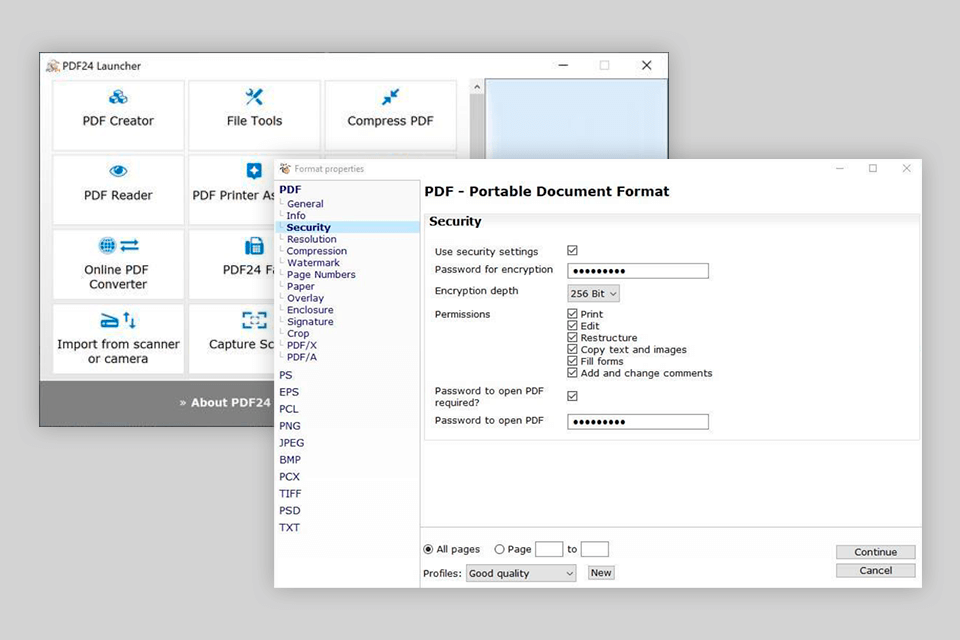960x640 pixels.
Task: Toggle Add and change comments permission
Action: pos(572,373)
